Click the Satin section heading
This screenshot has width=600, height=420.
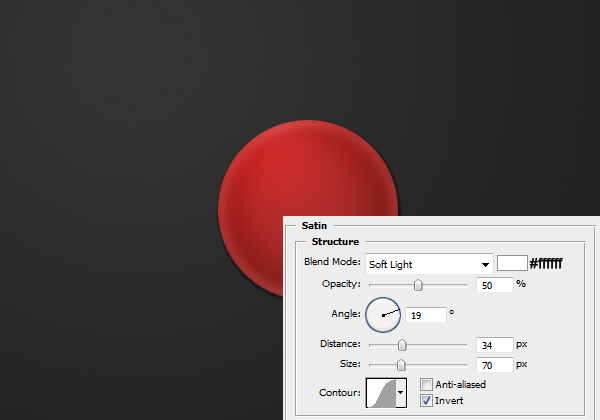pos(314,226)
